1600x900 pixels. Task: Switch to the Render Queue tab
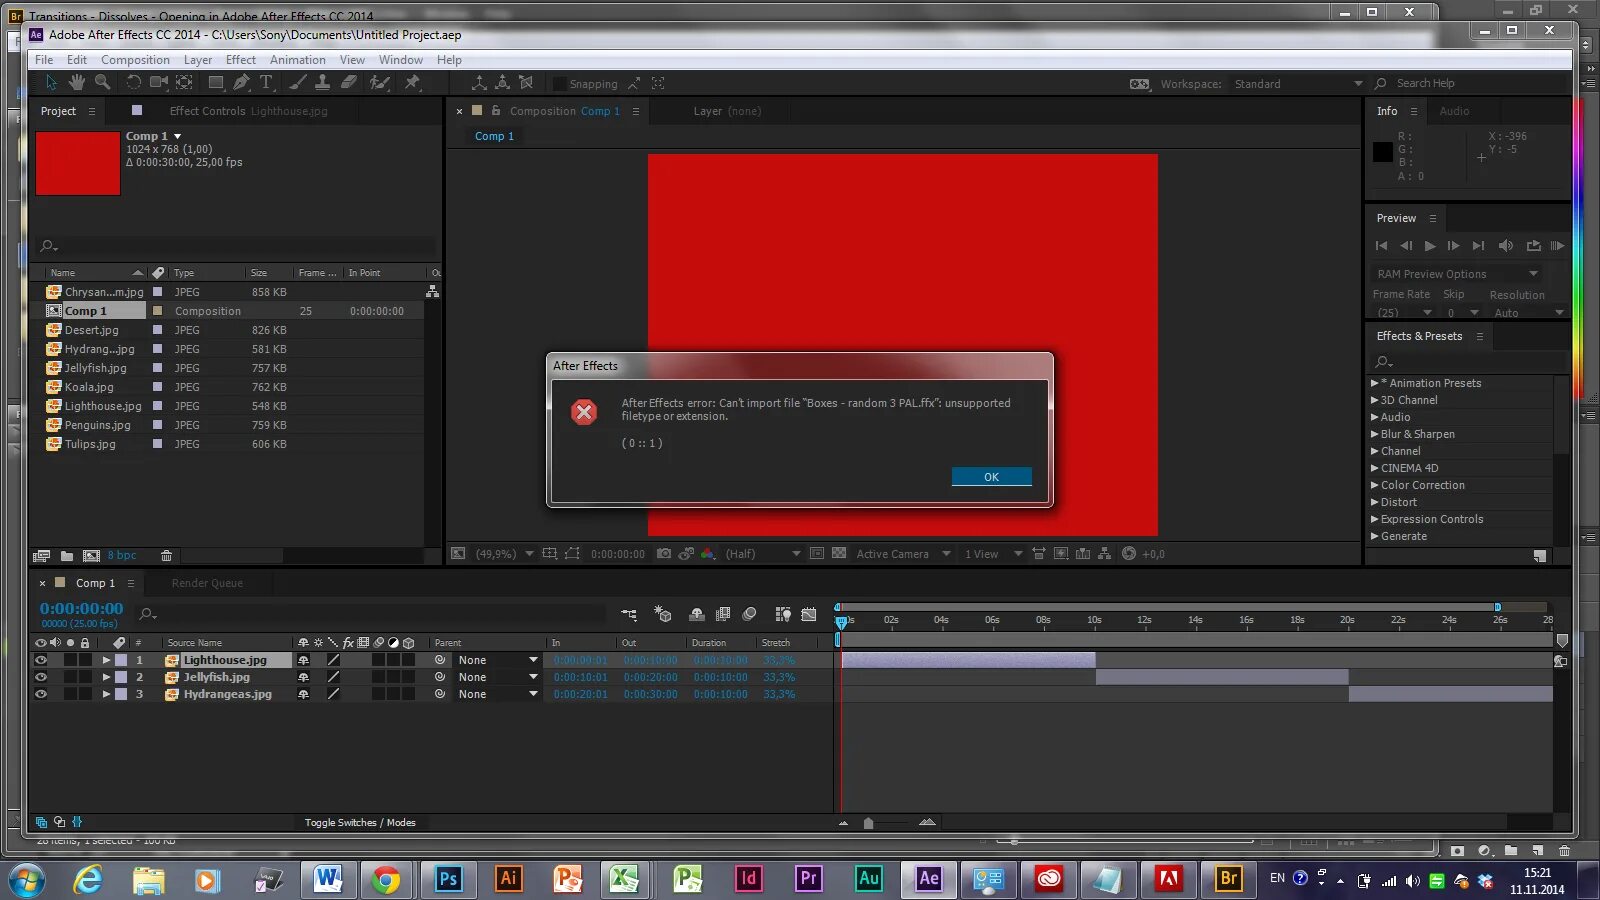(207, 583)
